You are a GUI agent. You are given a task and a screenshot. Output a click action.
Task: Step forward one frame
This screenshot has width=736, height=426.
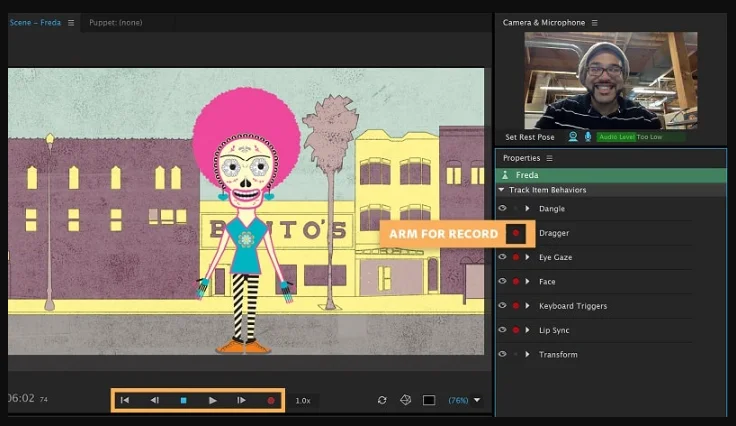[241, 400]
